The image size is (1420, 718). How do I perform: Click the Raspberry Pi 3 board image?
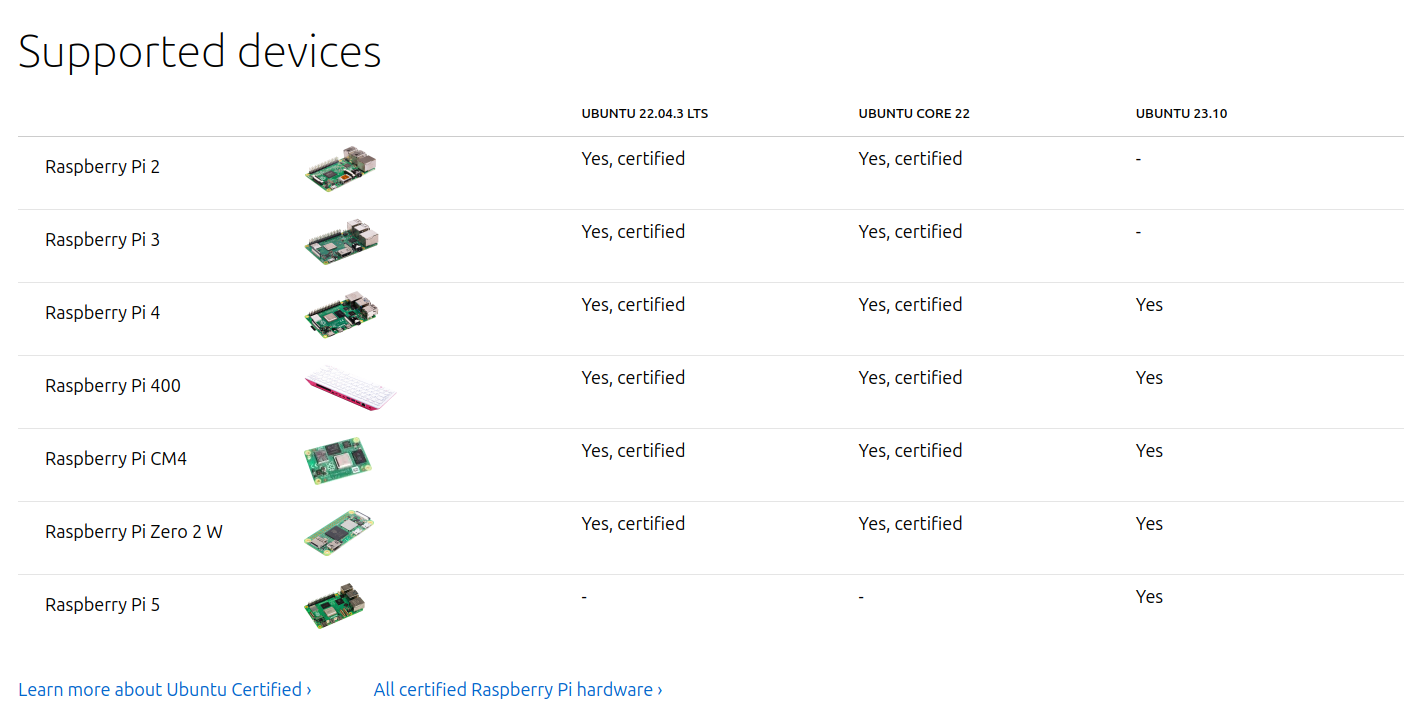(342, 242)
